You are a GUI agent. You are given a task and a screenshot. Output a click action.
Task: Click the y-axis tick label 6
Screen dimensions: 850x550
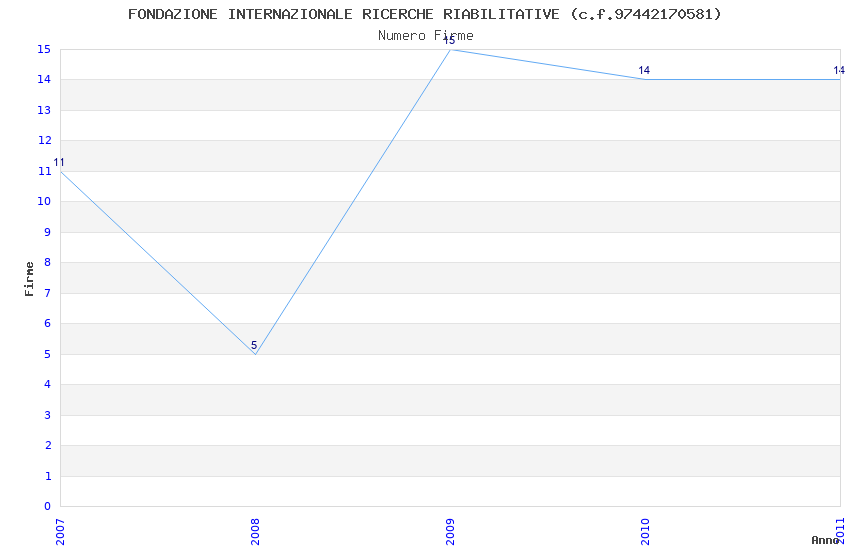(48, 323)
